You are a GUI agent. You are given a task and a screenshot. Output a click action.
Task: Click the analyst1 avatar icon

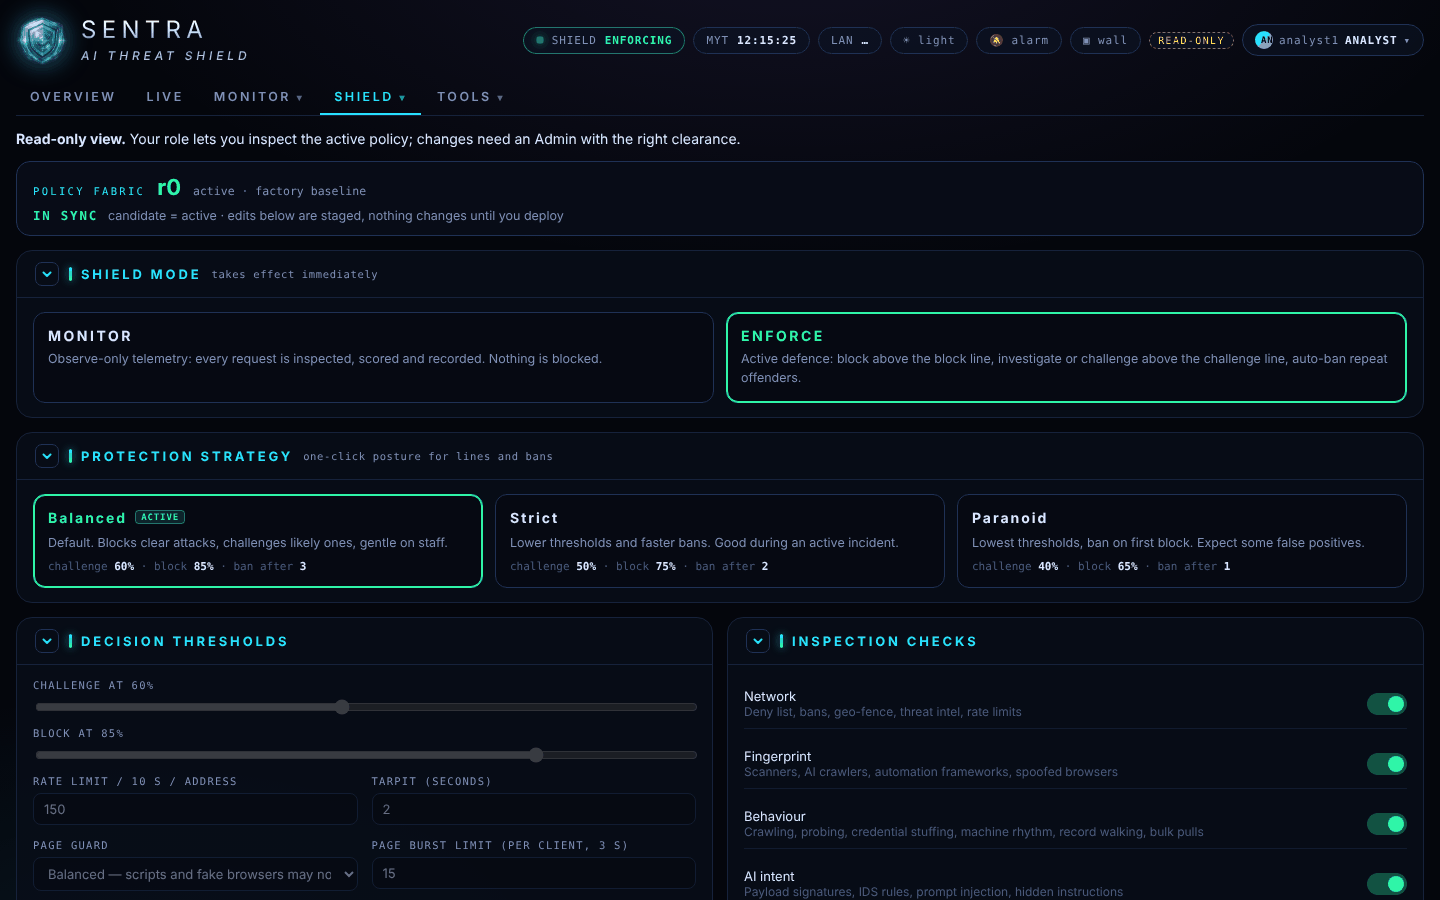(1265, 40)
